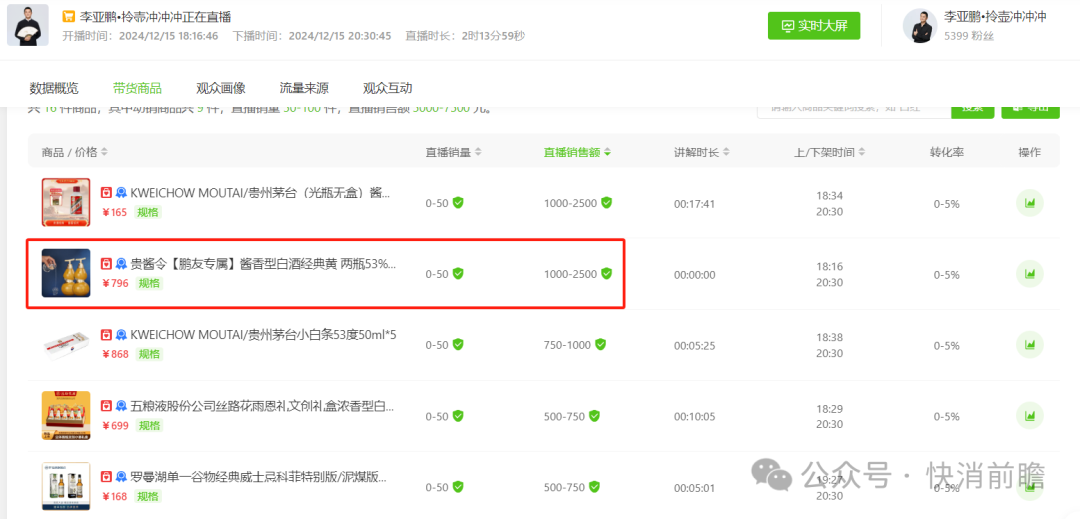1080x519 pixels.
Task: Click the green shield beside 0-50 in the 茅台小白条 row
Action: click(457, 344)
